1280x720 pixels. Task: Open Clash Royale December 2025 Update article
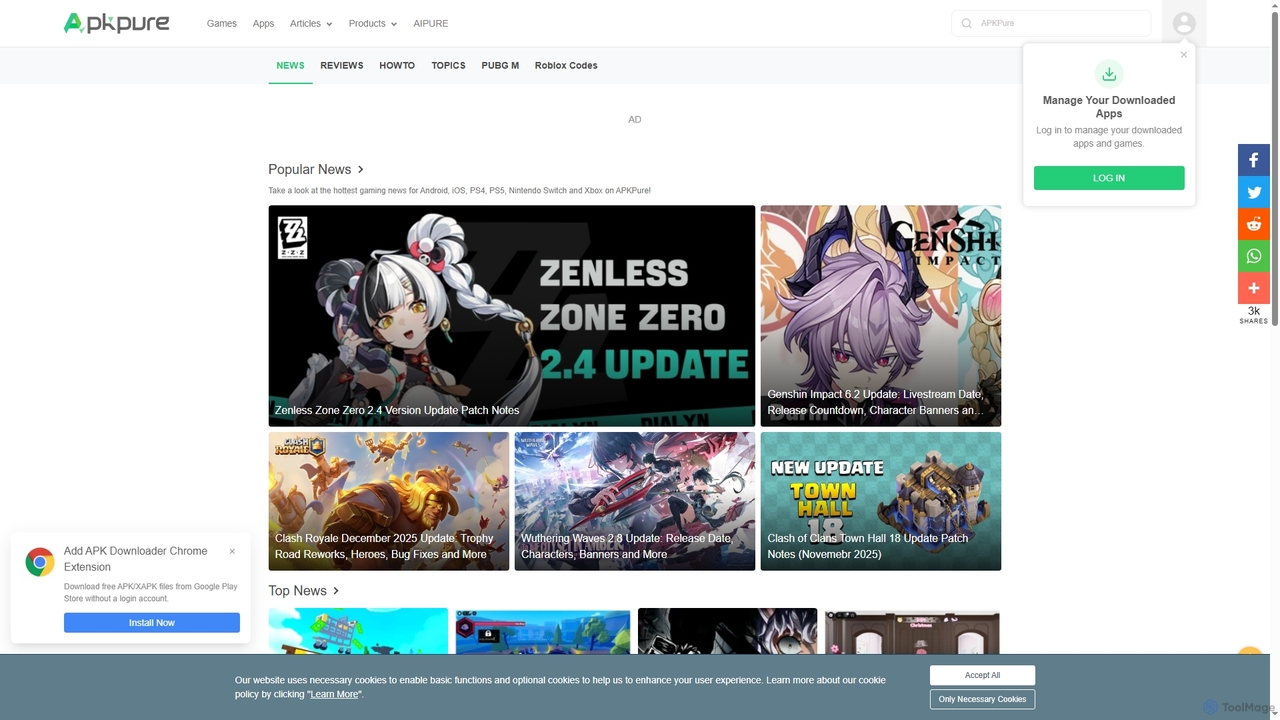(389, 501)
